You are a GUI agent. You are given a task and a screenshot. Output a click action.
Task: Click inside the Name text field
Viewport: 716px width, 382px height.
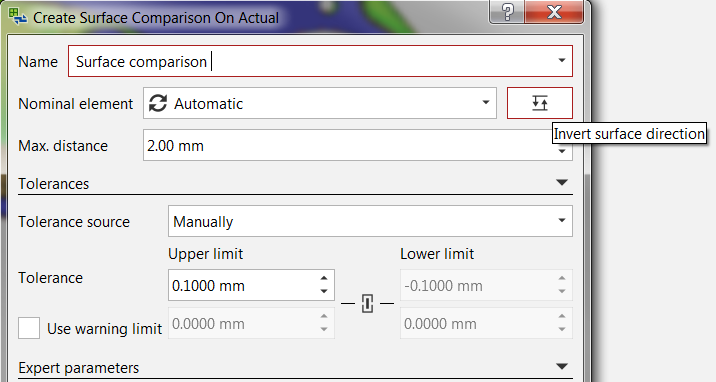pyautogui.click(x=313, y=61)
